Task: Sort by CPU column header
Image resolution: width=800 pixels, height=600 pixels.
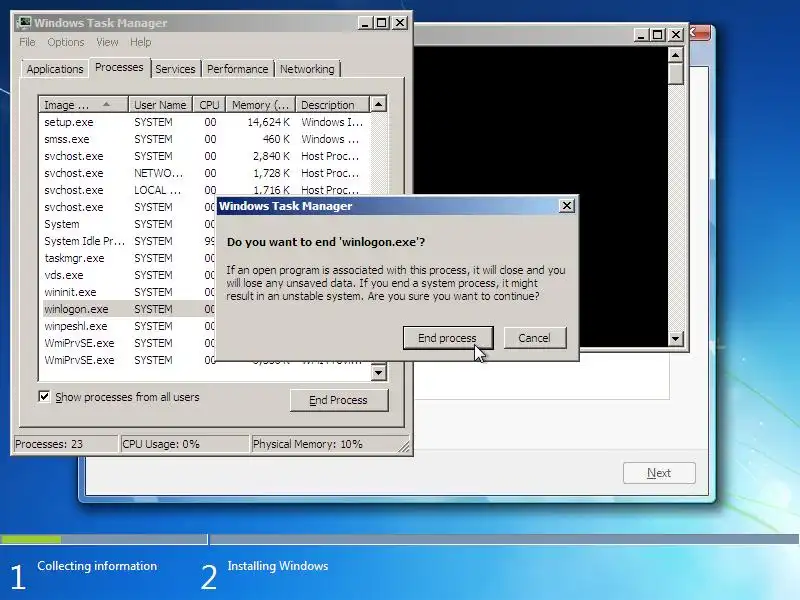Action: click(209, 105)
